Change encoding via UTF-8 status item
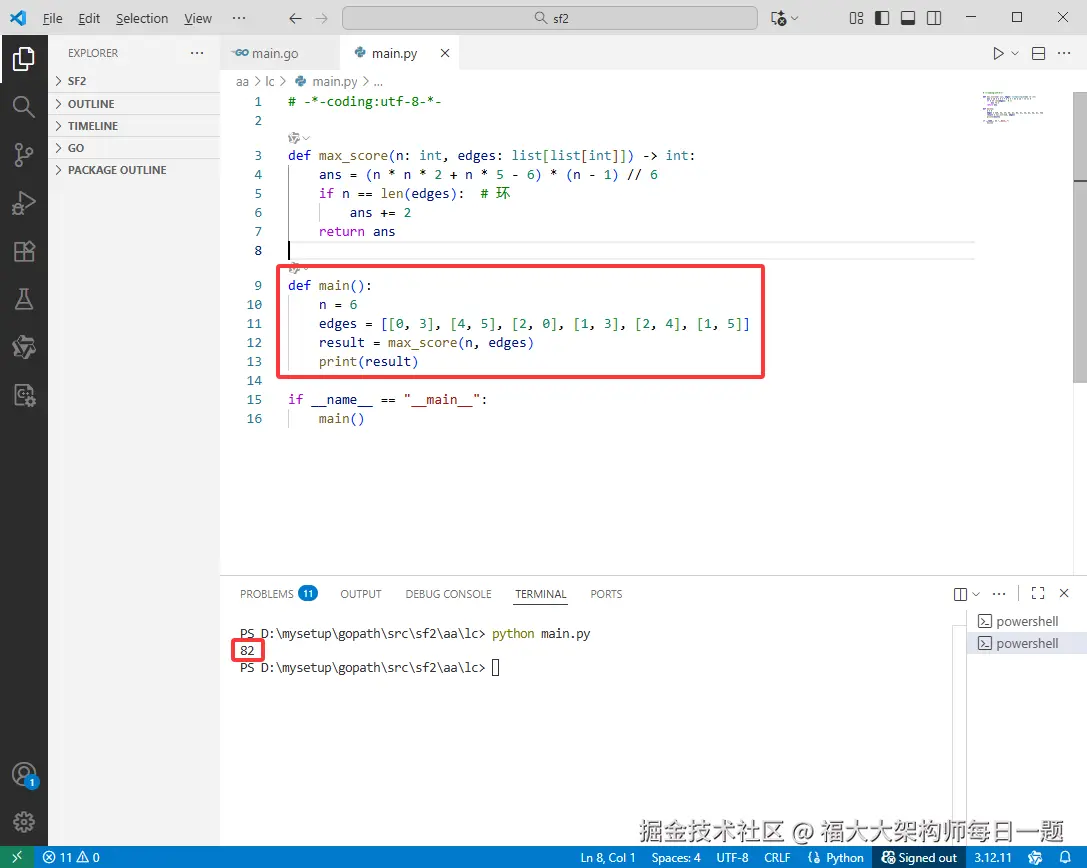The width and height of the screenshot is (1087, 868). tap(732, 858)
